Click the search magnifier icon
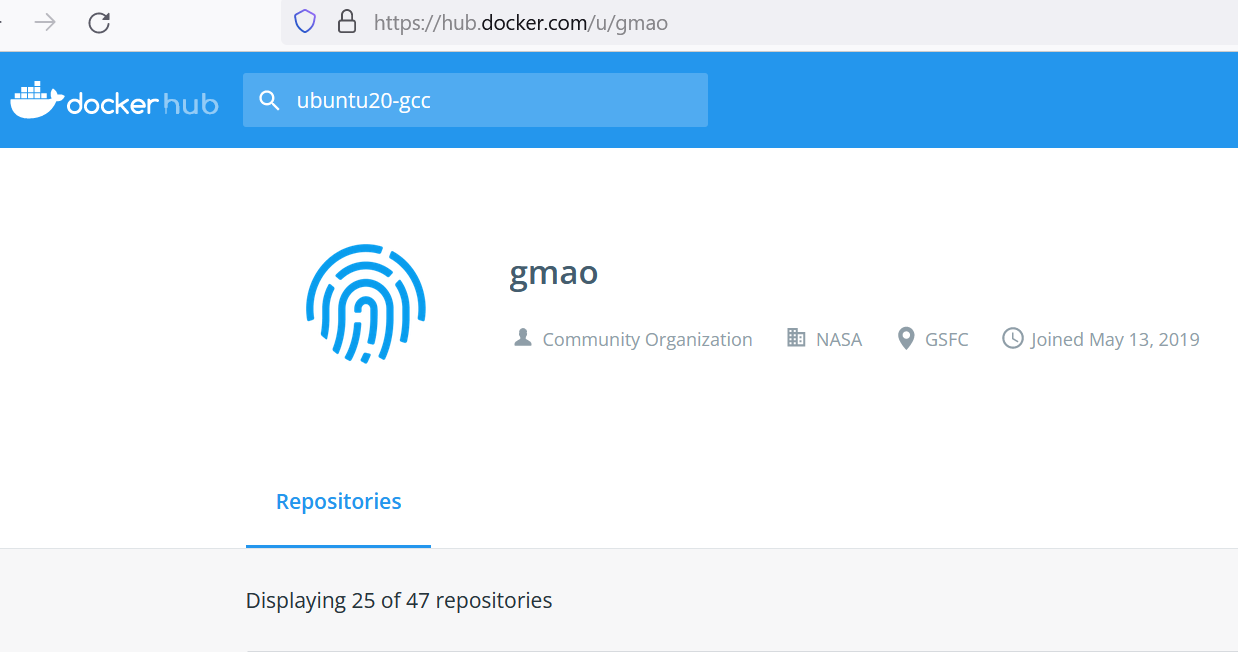This screenshot has width=1238, height=652. pos(268,100)
